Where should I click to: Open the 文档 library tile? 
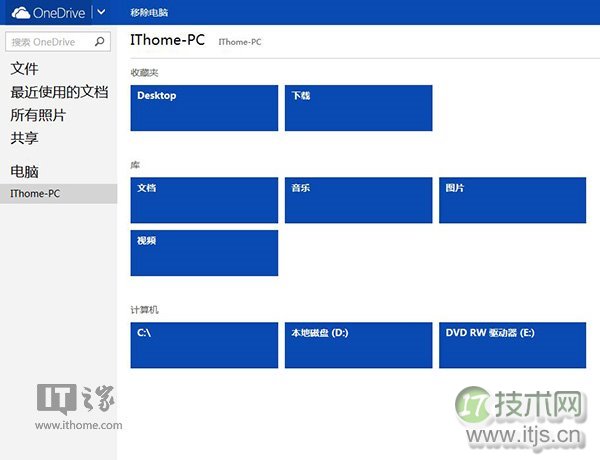pos(204,200)
